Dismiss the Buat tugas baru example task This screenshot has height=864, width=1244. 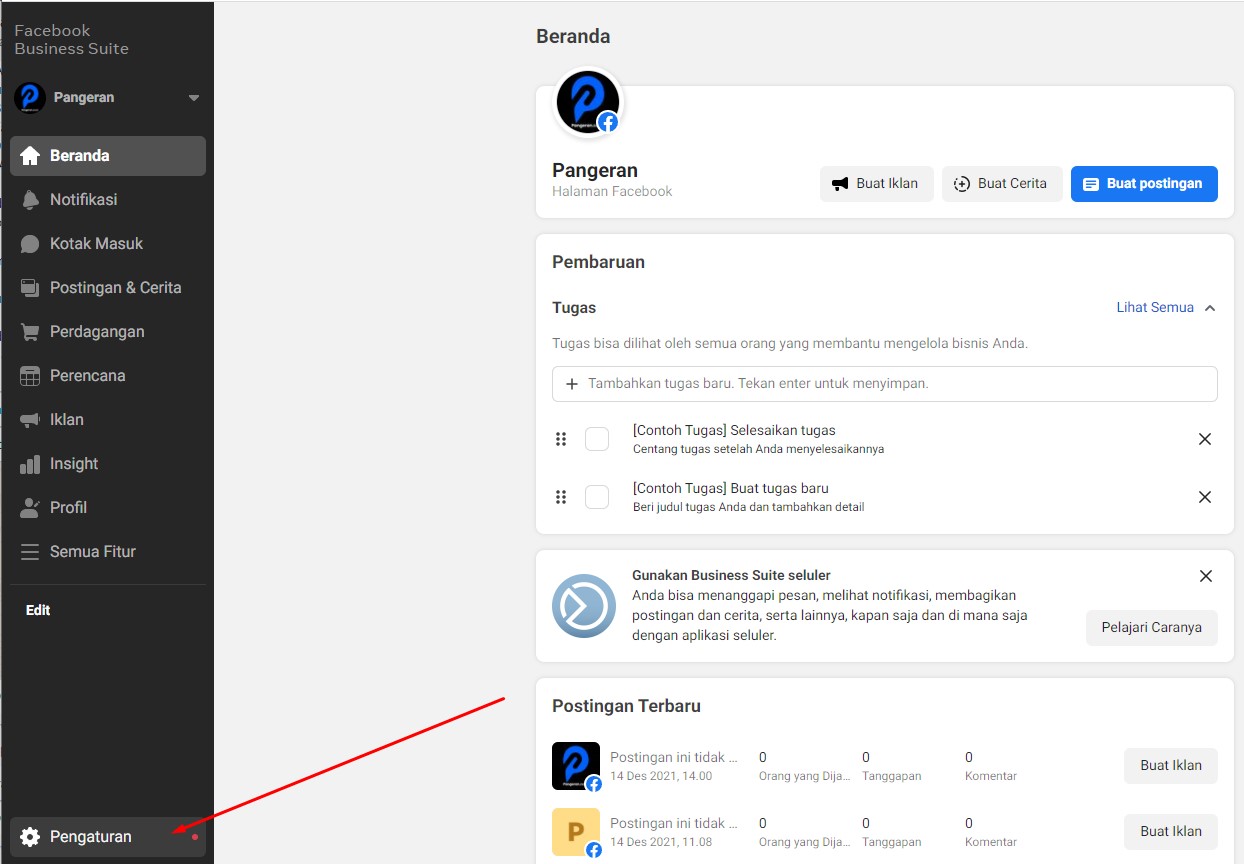tap(1205, 497)
